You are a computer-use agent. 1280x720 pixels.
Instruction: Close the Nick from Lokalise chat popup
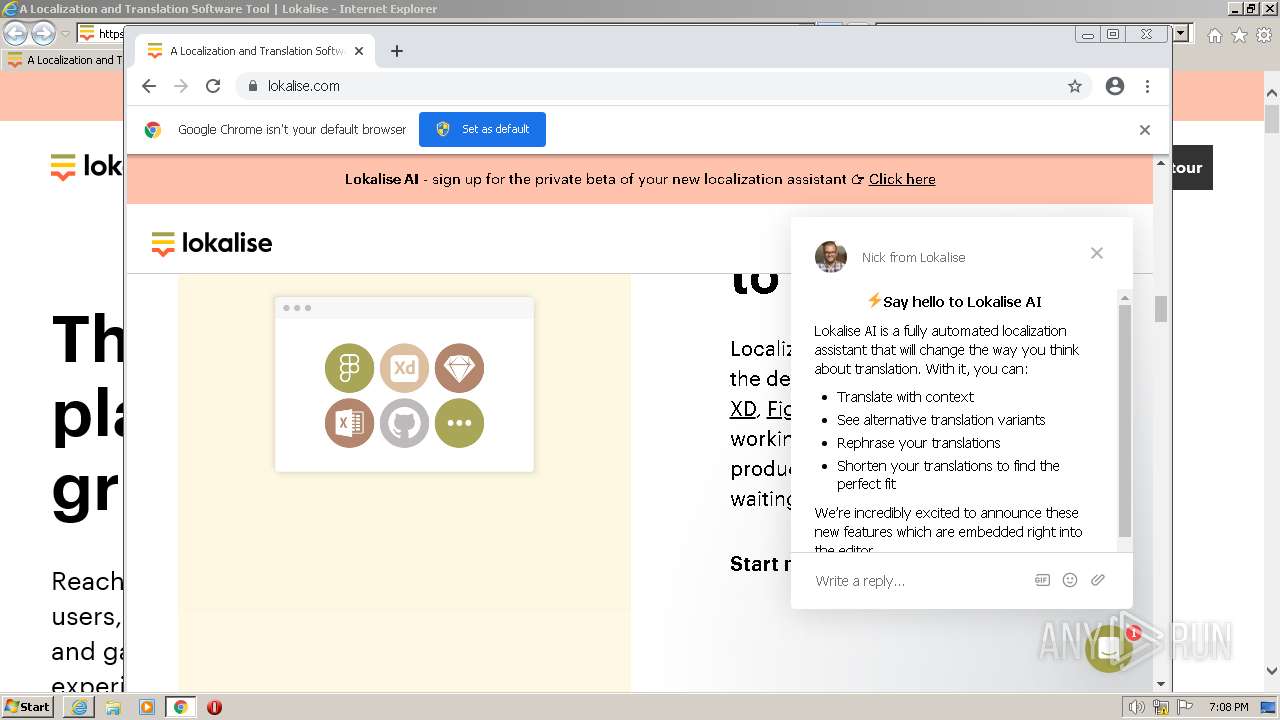point(1097,253)
